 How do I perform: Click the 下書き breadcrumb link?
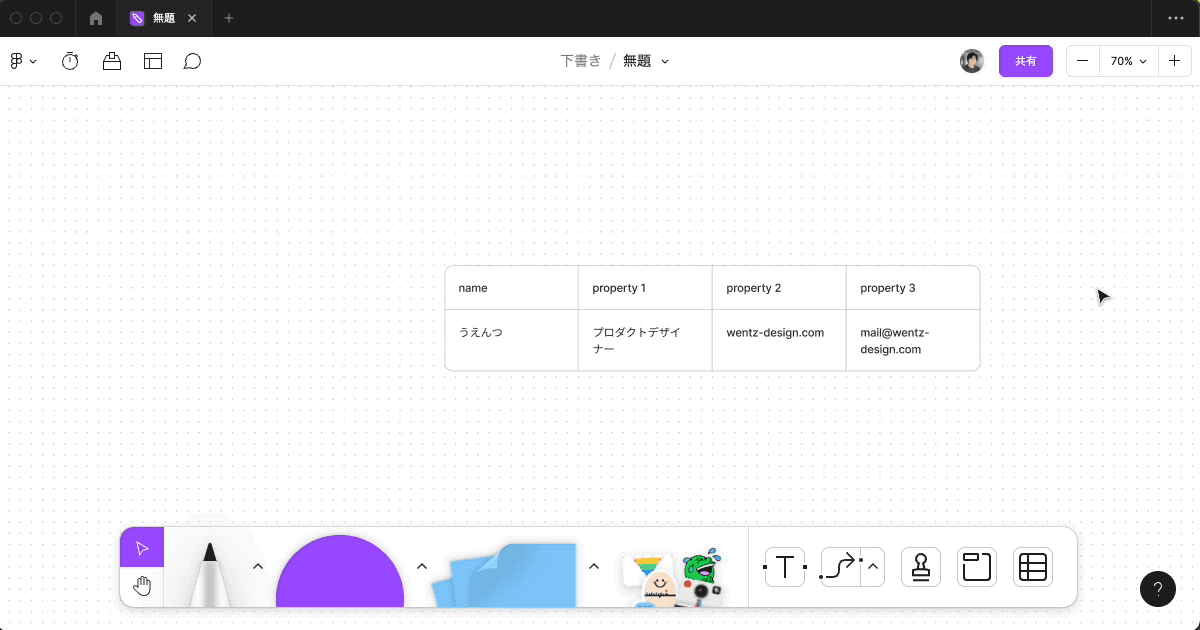pyautogui.click(x=581, y=61)
